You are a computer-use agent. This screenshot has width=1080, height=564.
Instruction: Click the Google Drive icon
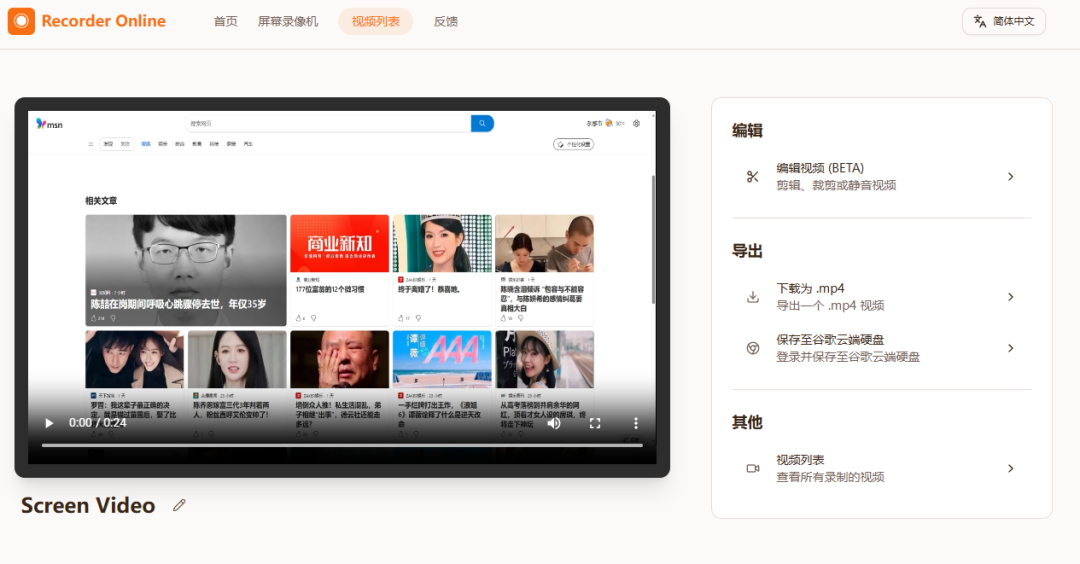coord(753,348)
